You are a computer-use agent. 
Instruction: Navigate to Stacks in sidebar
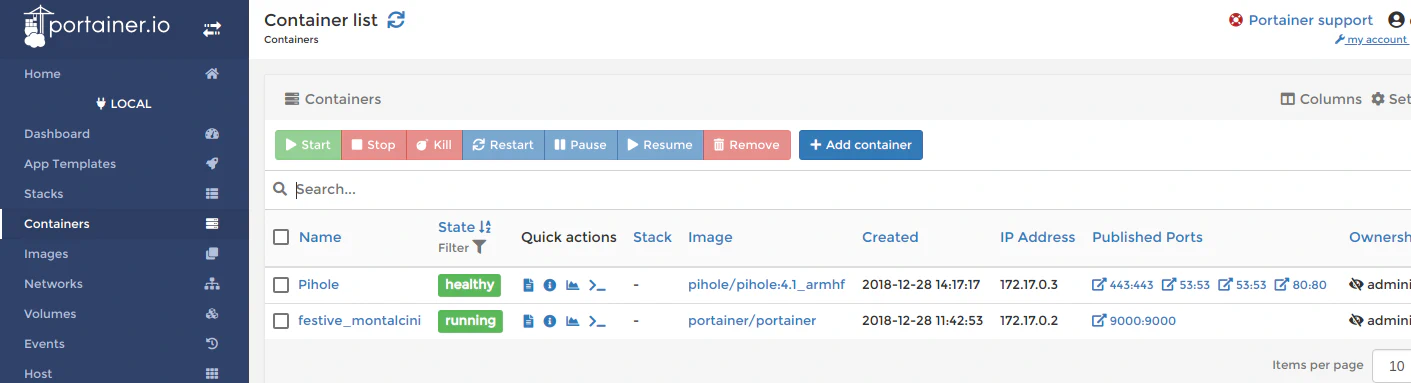[x=43, y=194]
